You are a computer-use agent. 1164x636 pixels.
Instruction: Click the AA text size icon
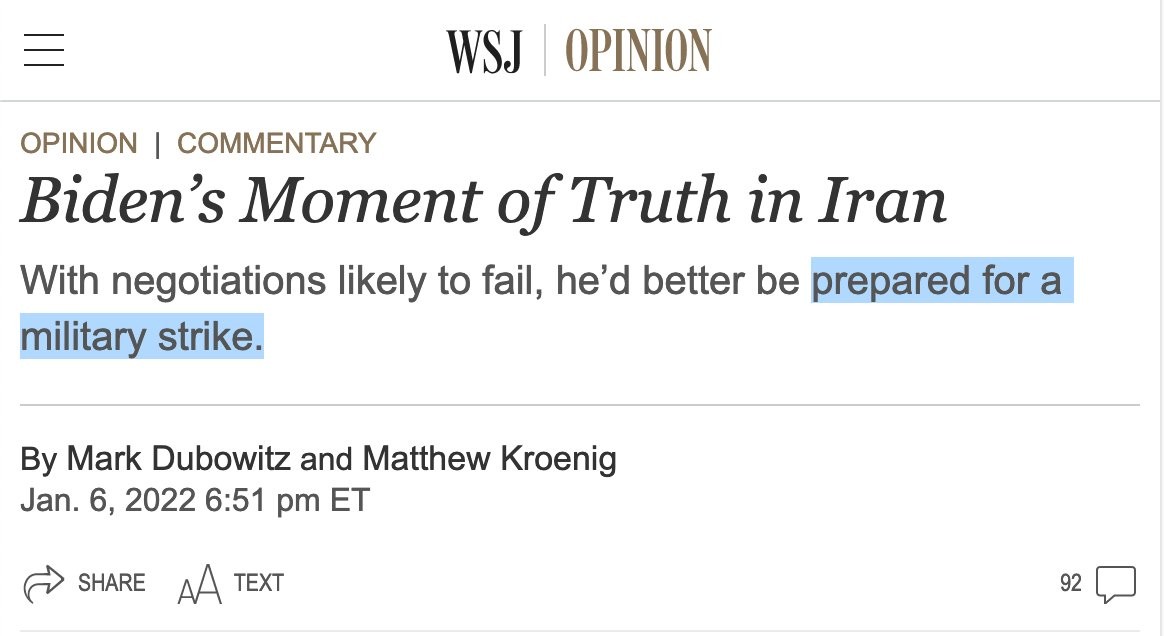(197, 586)
